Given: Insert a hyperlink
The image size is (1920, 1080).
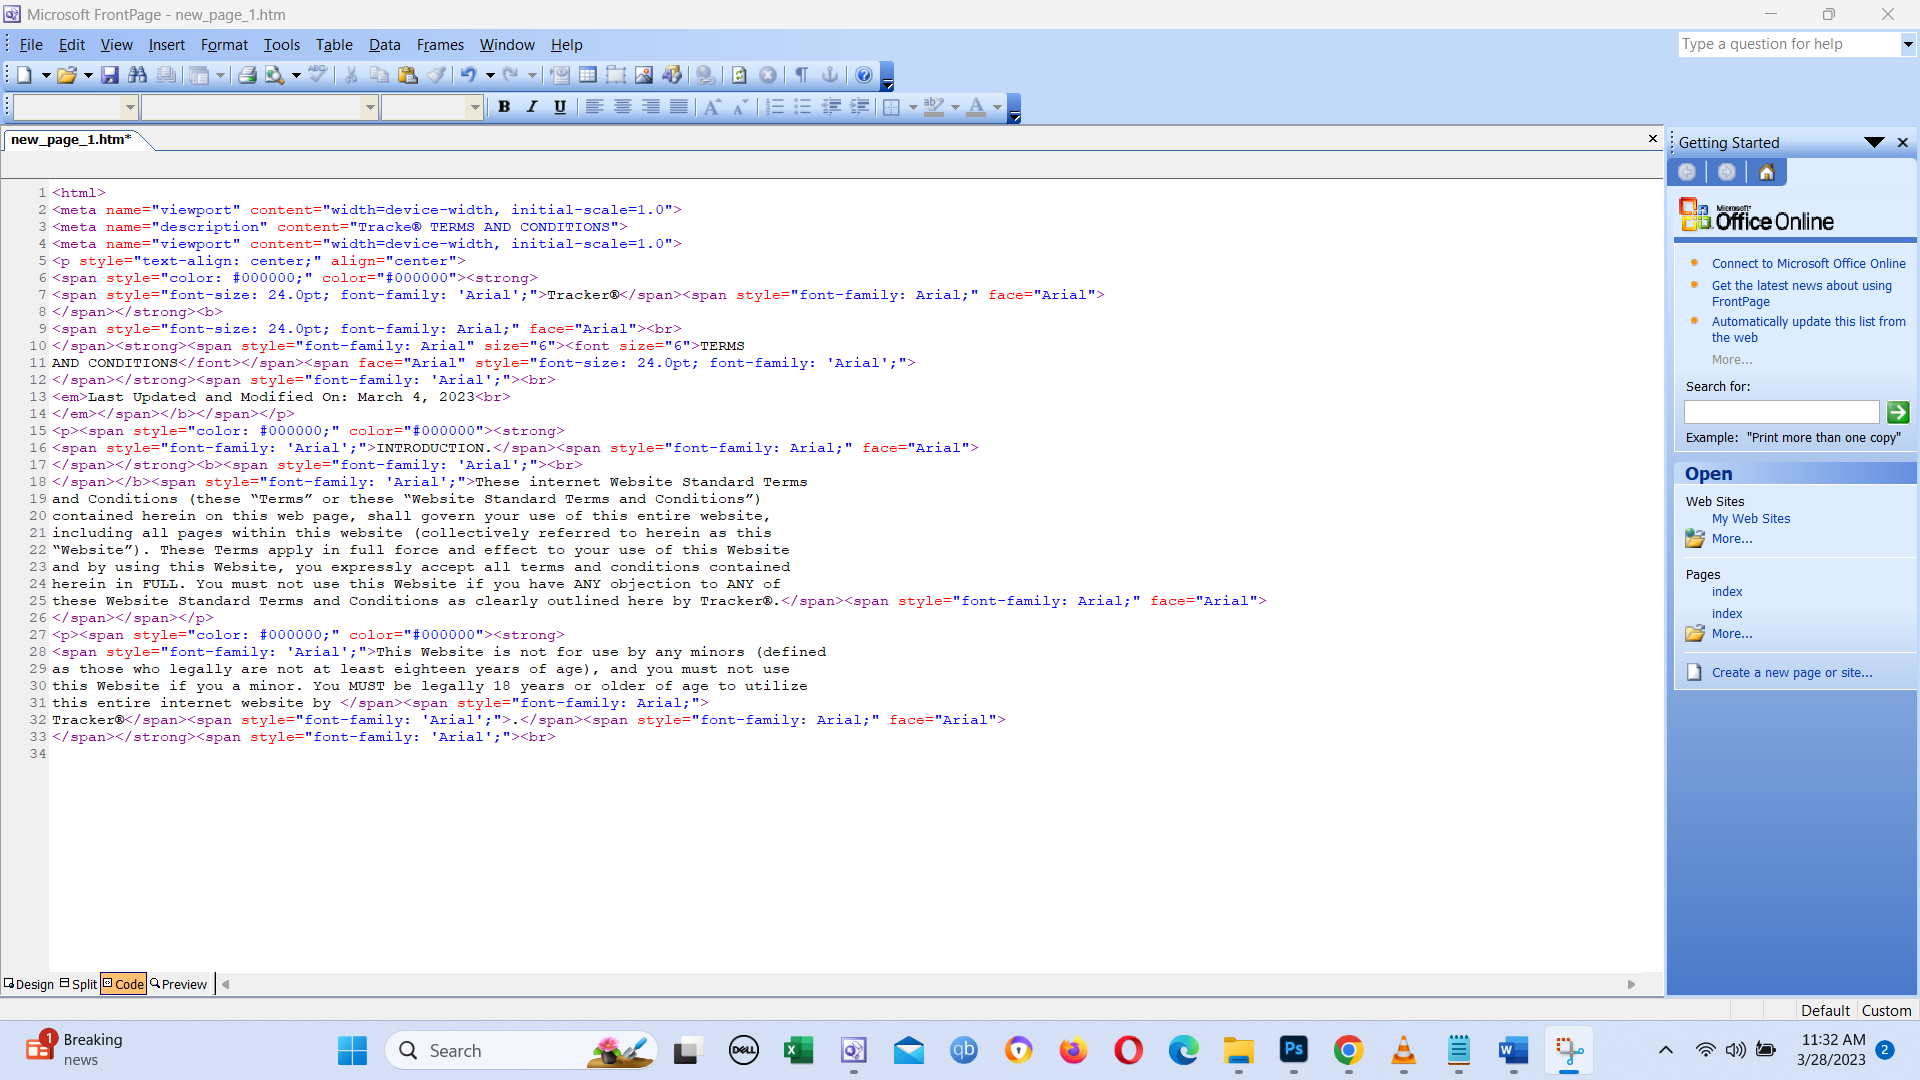Looking at the screenshot, I should pos(705,75).
